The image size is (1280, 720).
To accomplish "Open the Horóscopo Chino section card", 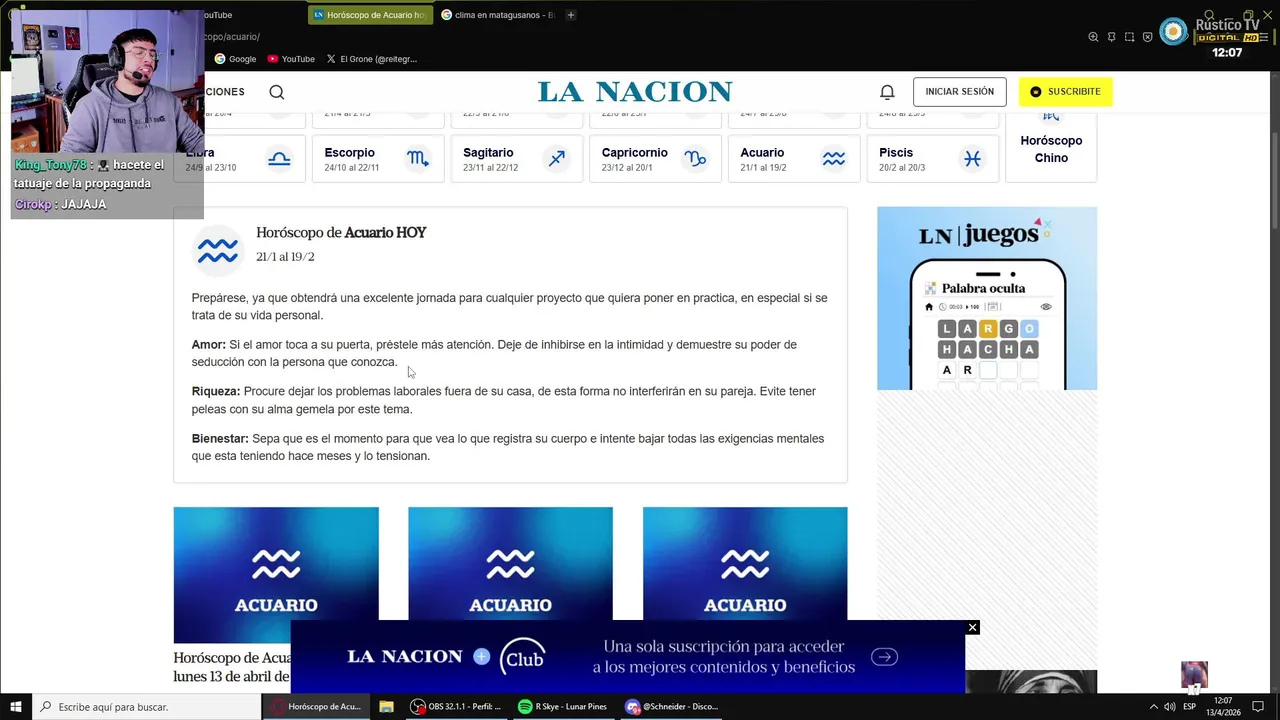I will point(1051,147).
